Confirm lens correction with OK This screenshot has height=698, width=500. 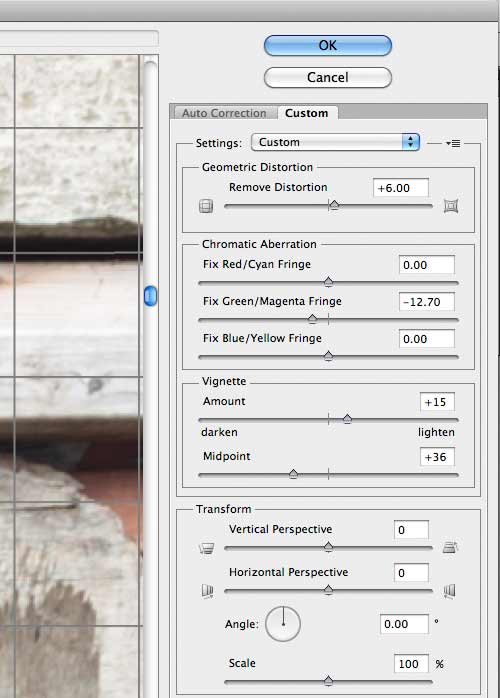tap(328, 45)
